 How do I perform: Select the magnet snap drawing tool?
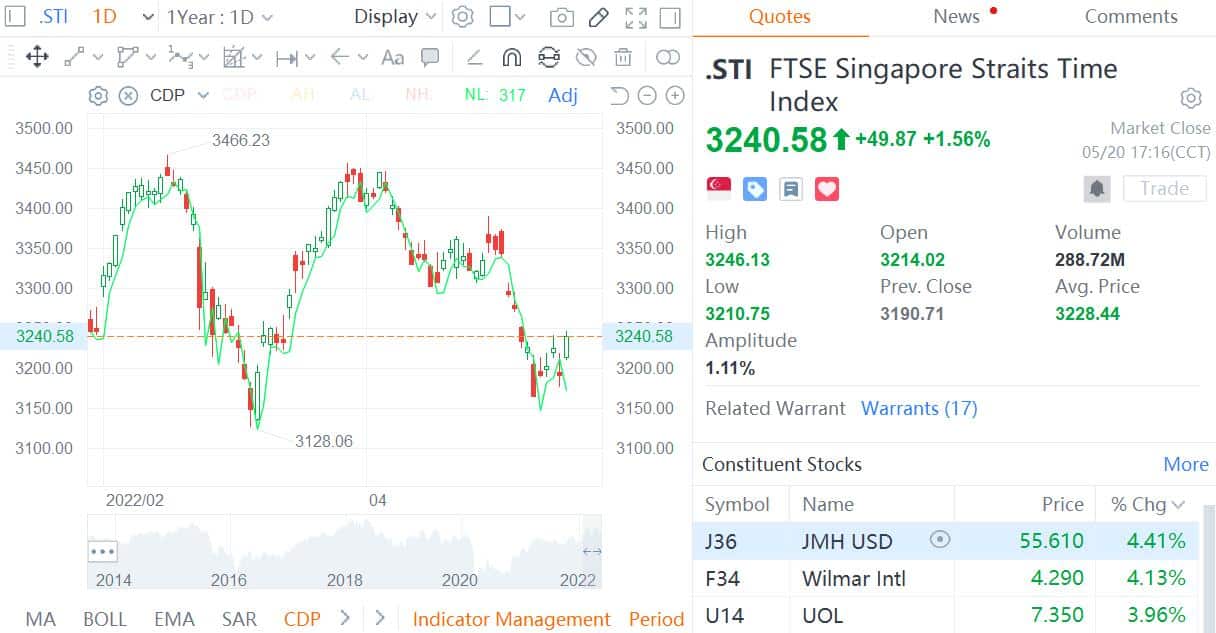click(x=511, y=57)
